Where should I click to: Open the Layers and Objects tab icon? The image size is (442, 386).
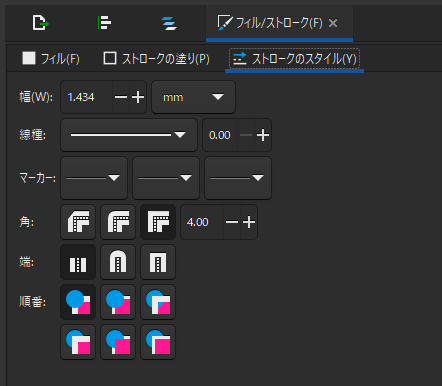tap(169, 23)
